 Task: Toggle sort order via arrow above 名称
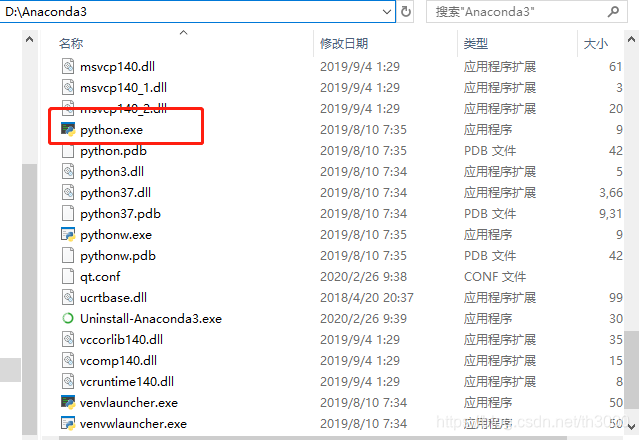coord(184,33)
